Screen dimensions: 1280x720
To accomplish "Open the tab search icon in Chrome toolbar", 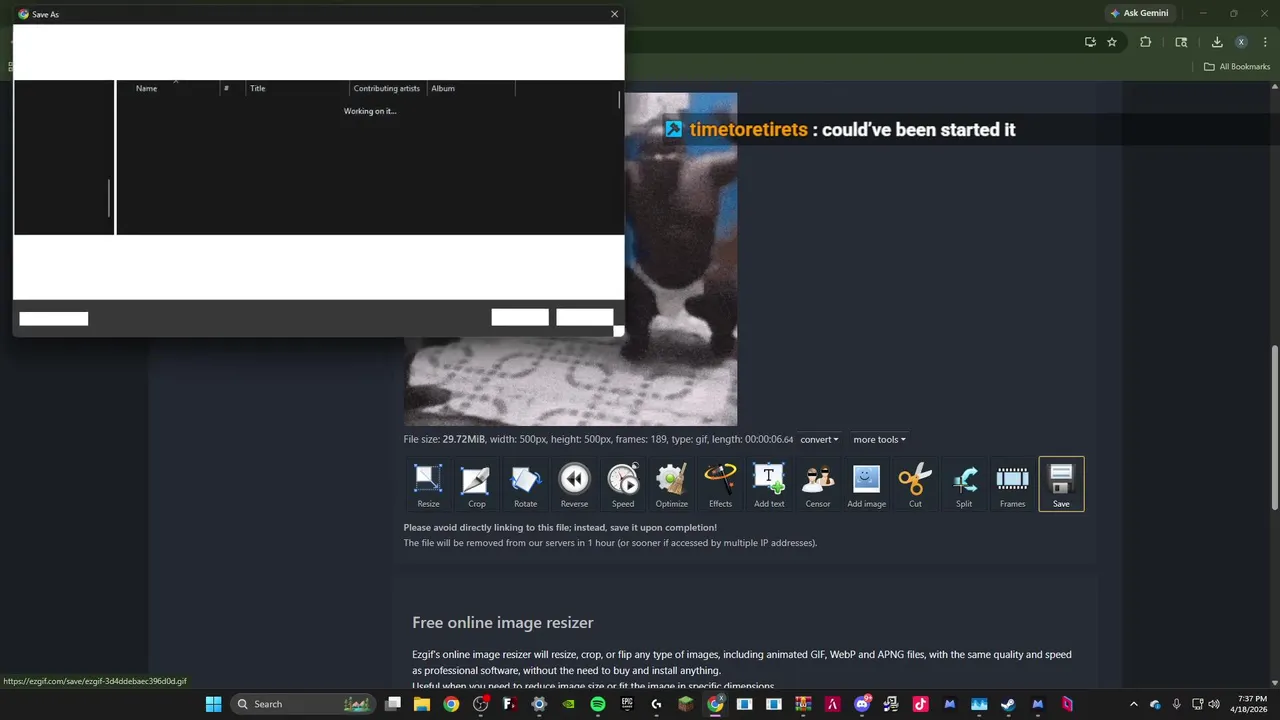I will coord(1181,42).
